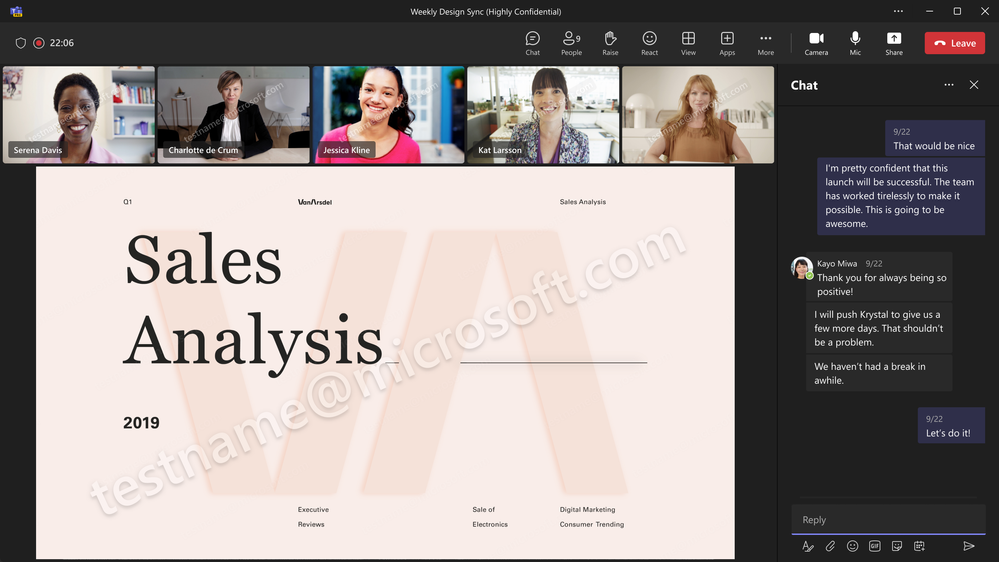Image resolution: width=999 pixels, height=562 pixels.
Task: Show the People participants list
Action: pyautogui.click(x=571, y=43)
